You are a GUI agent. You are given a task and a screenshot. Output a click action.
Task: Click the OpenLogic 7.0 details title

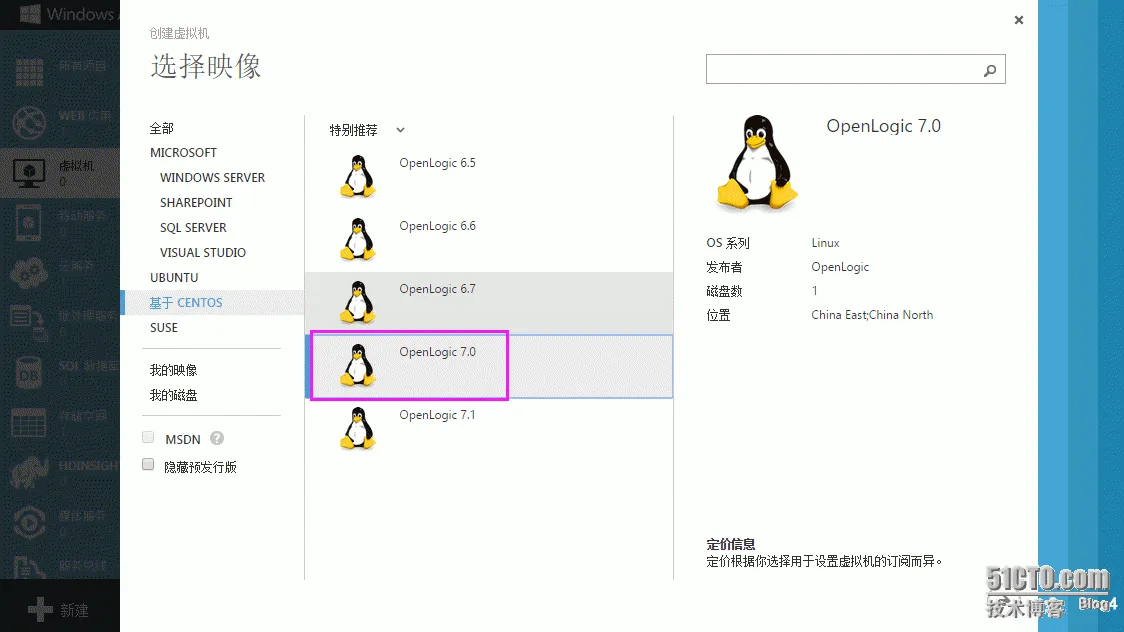pos(883,126)
